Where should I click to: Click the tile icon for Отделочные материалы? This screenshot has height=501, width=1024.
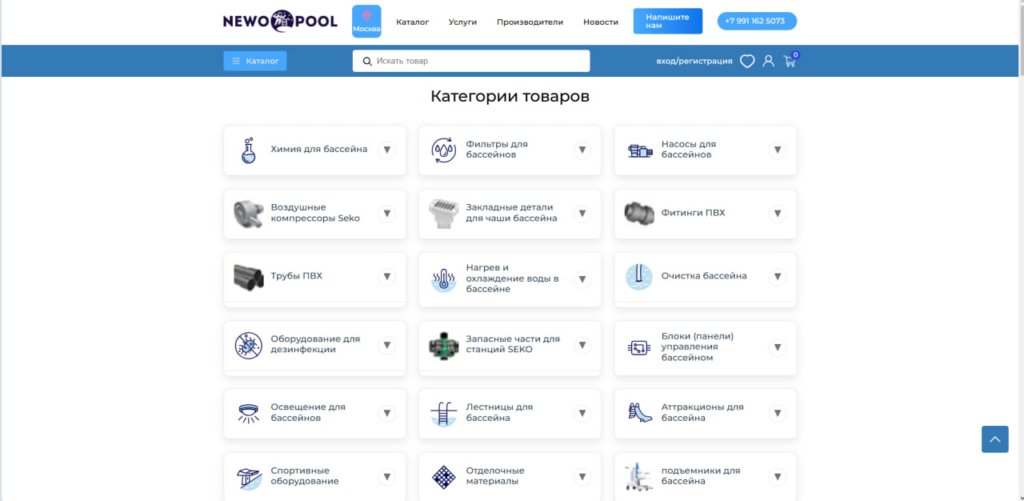[444, 477]
